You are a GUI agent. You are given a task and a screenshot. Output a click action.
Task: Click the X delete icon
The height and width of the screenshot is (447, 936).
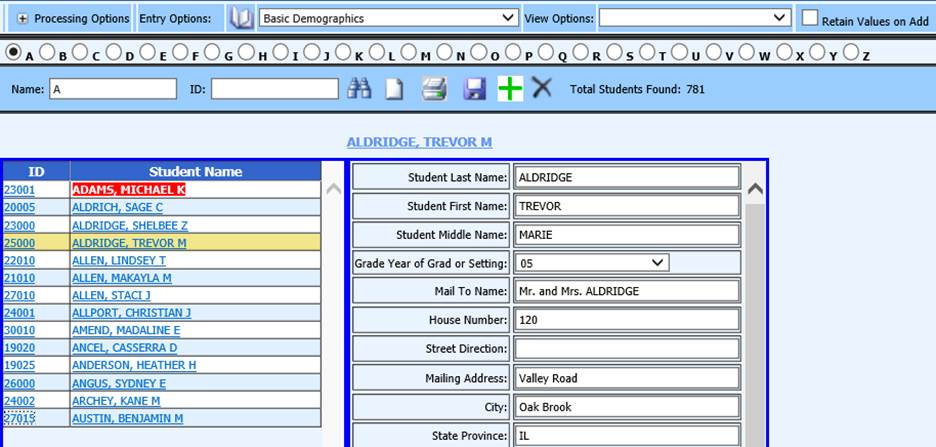(542, 89)
